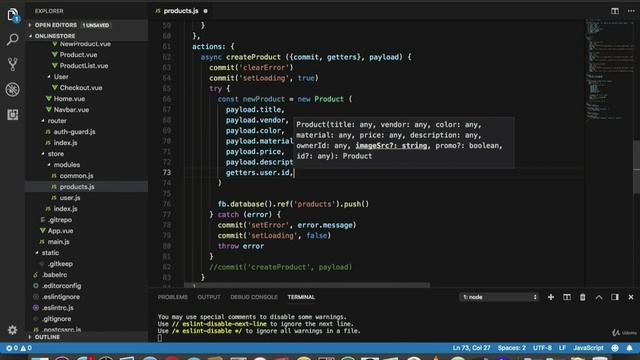The image size is (640, 360).
Task: Open Home.vue file
Action: pyautogui.click(x=69, y=99)
